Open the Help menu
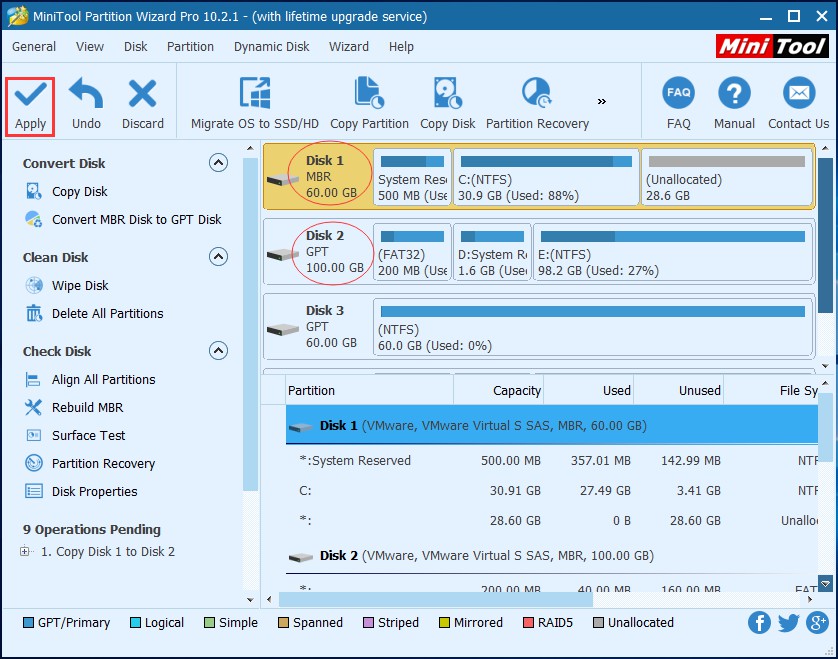Viewport: 838px width, 659px height. (401, 47)
